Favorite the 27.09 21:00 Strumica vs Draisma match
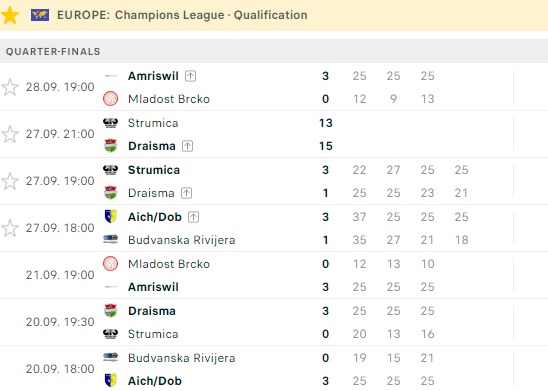Screen dimensions: 548x391 10,134
